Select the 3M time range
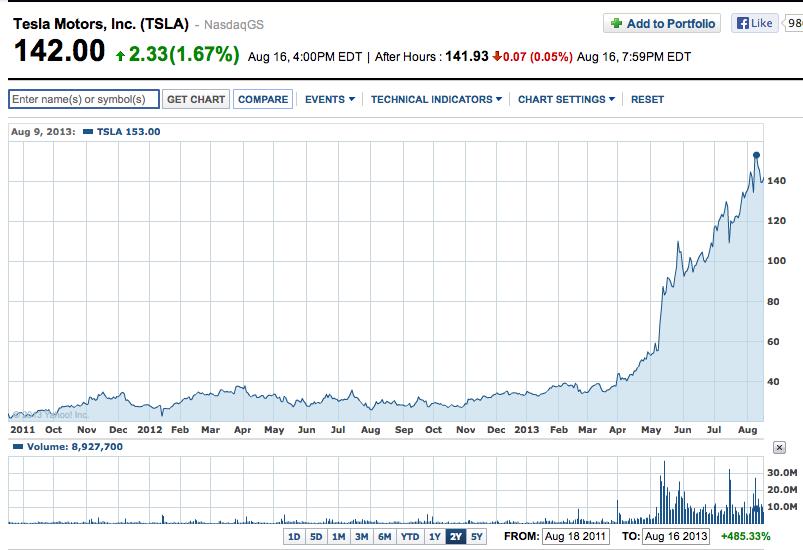This screenshot has height=550, width=803. coord(362,537)
